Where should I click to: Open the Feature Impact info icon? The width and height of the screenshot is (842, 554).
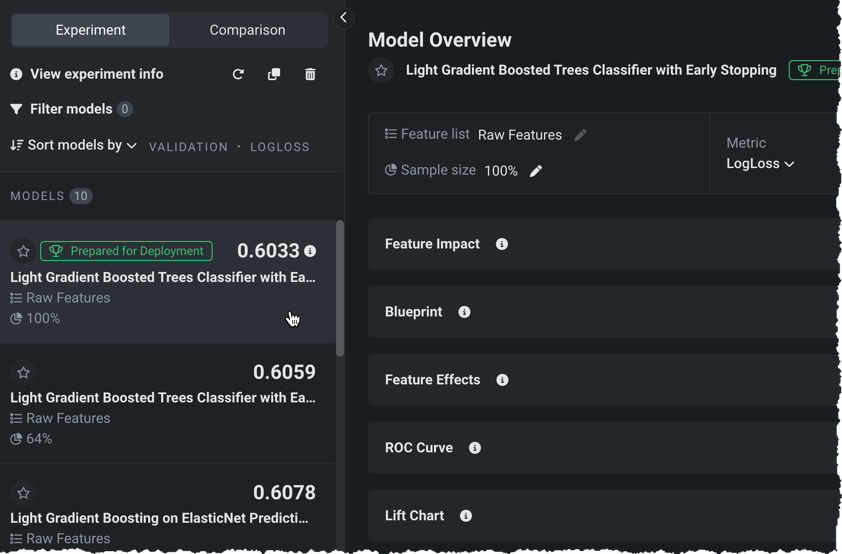tap(502, 244)
